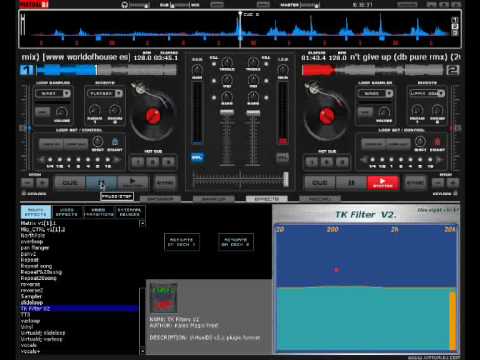Click the CUE button on right deck

(320, 183)
